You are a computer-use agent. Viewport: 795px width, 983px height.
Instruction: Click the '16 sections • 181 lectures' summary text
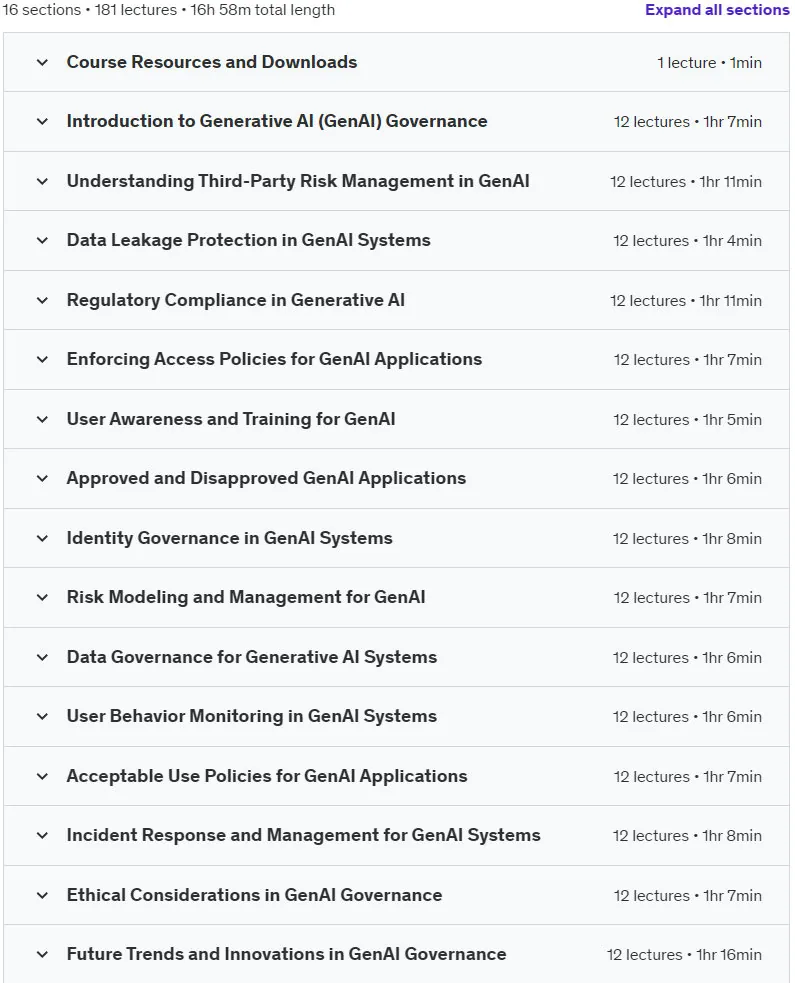click(90, 10)
